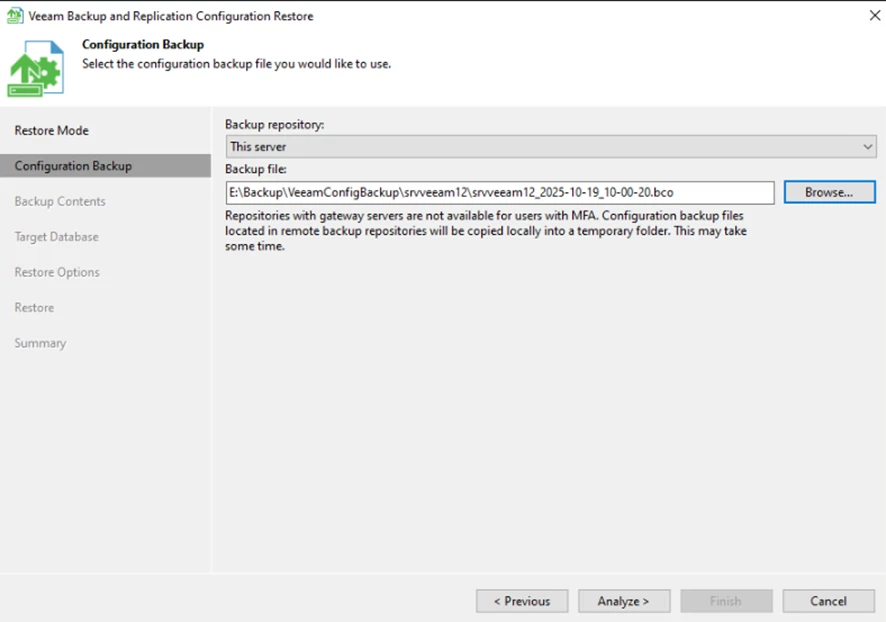This screenshot has width=886, height=622.
Task: Click the configuration restore wizard logo icon
Action: 36,68
